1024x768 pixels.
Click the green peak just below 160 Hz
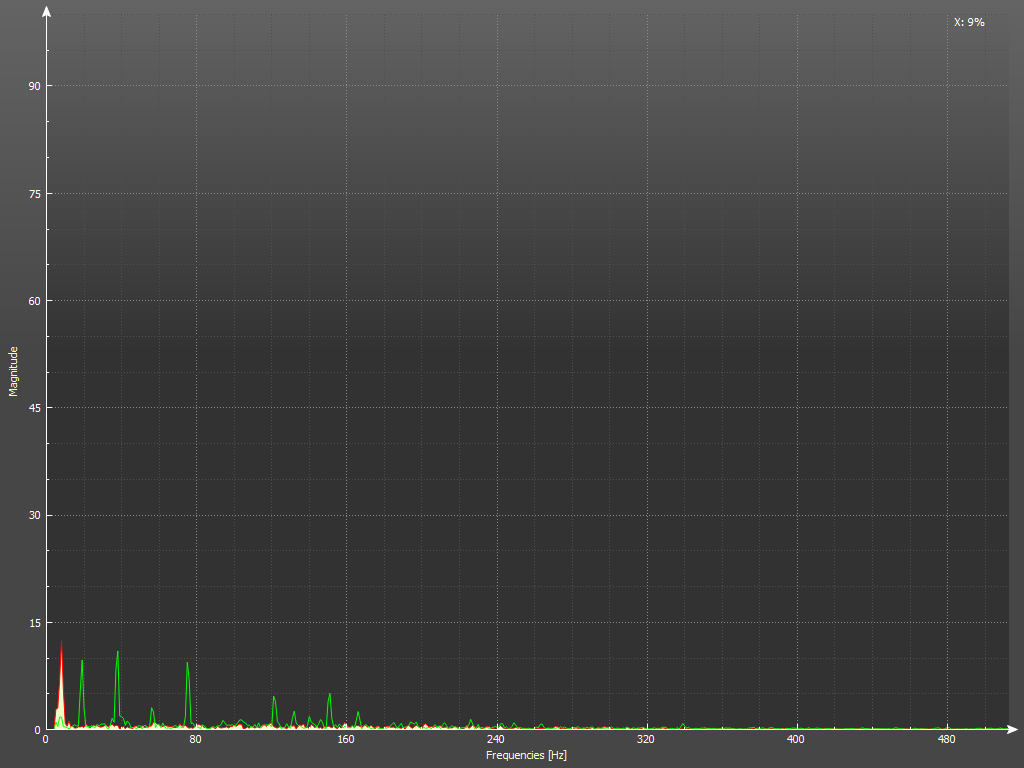click(x=330, y=709)
